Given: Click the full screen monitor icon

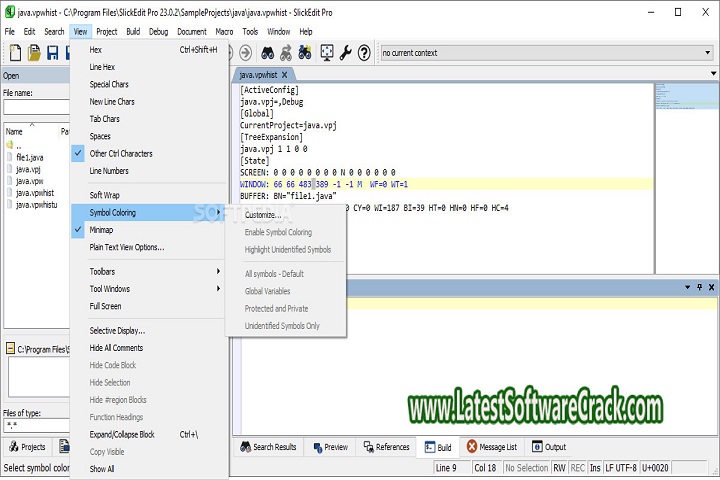Looking at the screenshot, I should 326,53.
